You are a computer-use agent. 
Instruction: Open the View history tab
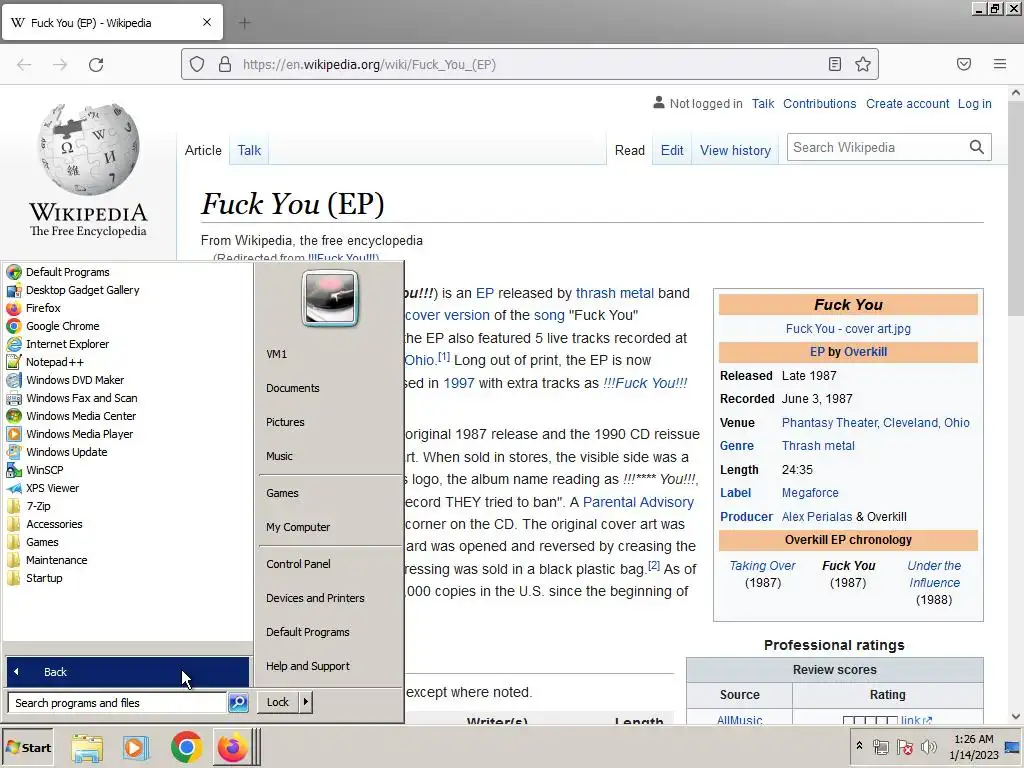click(735, 150)
